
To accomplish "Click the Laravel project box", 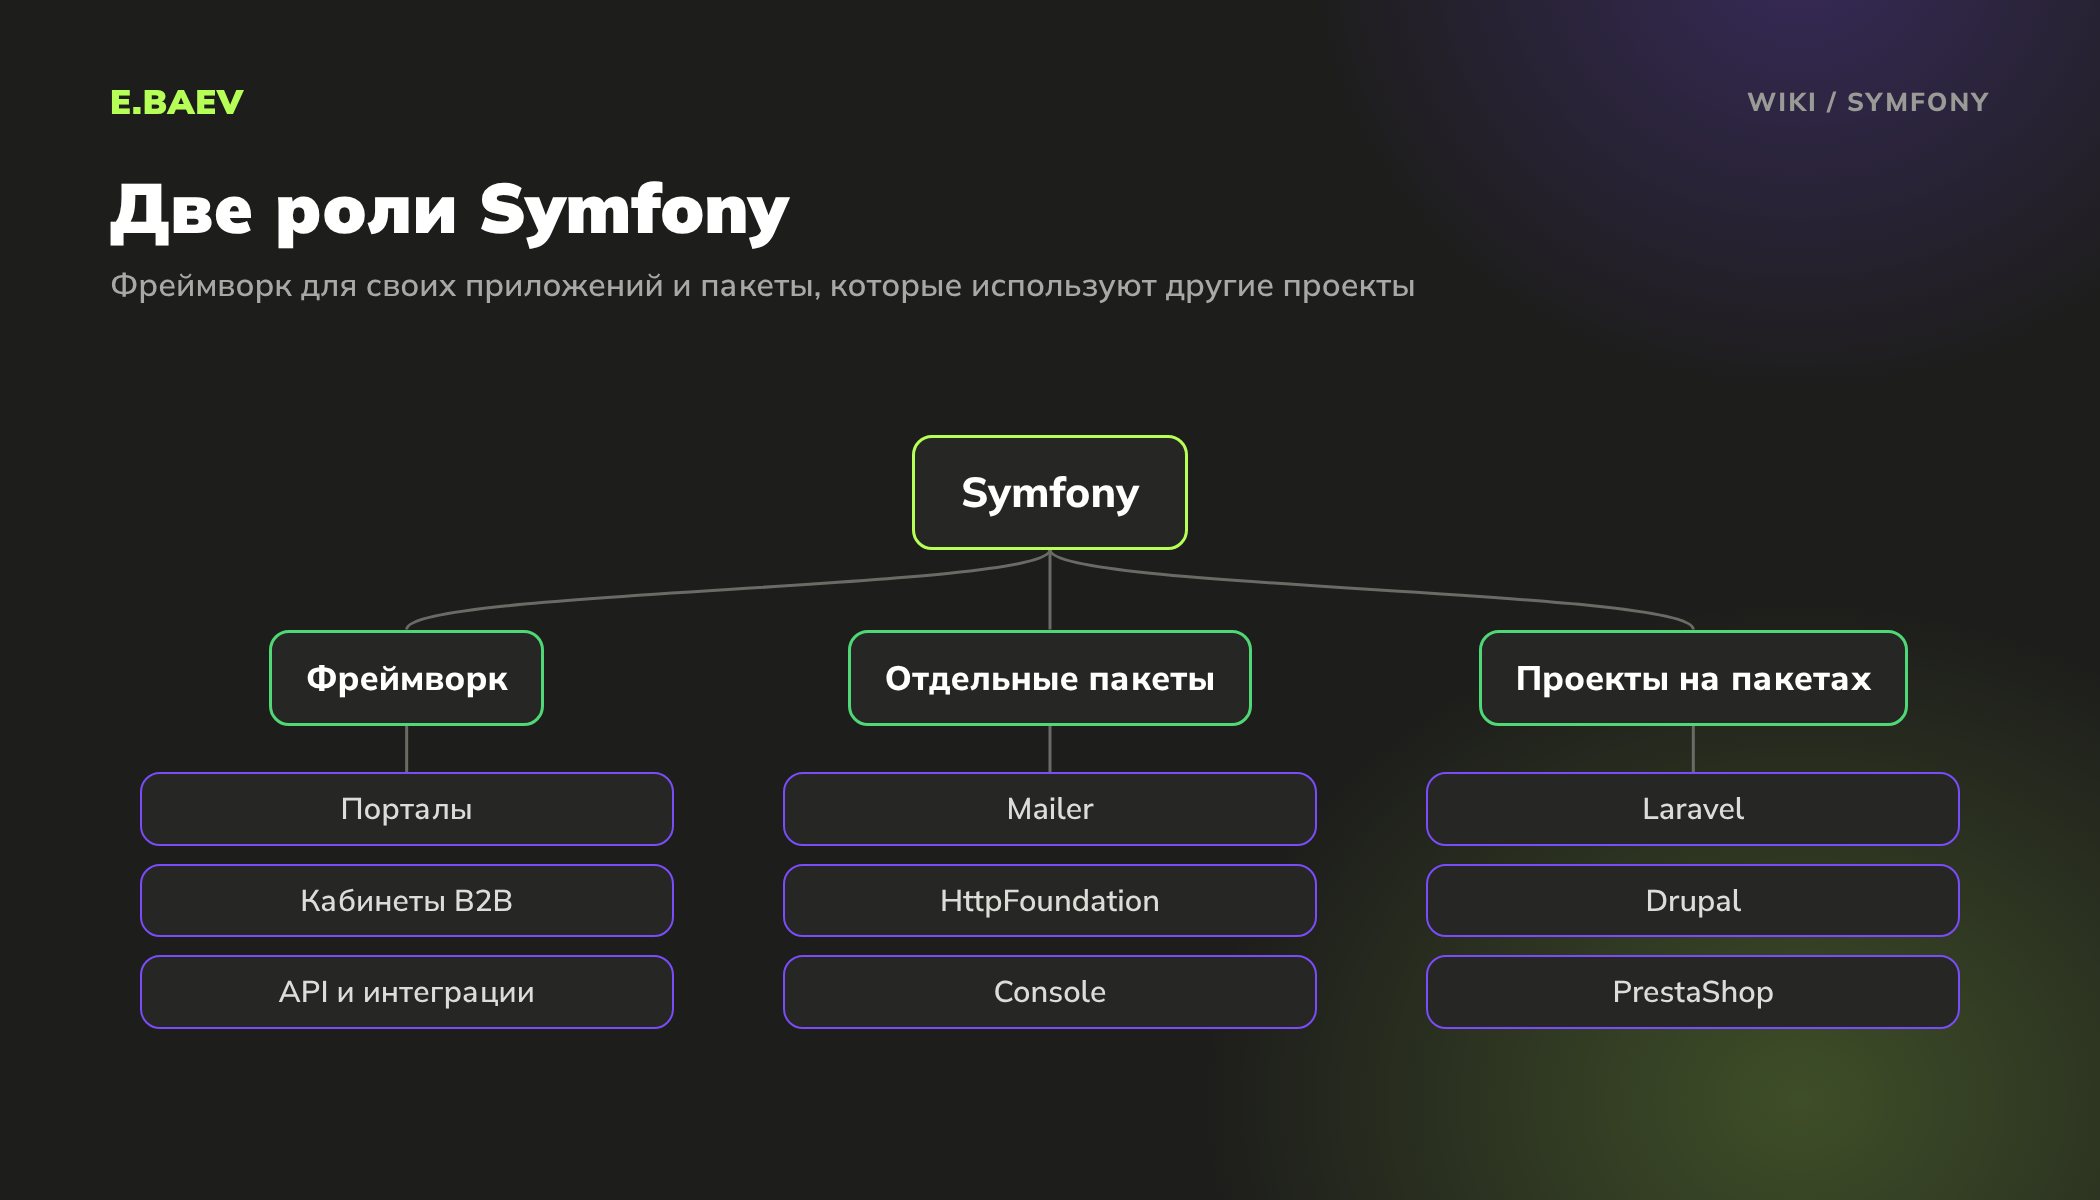I will (x=1693, y=809).
